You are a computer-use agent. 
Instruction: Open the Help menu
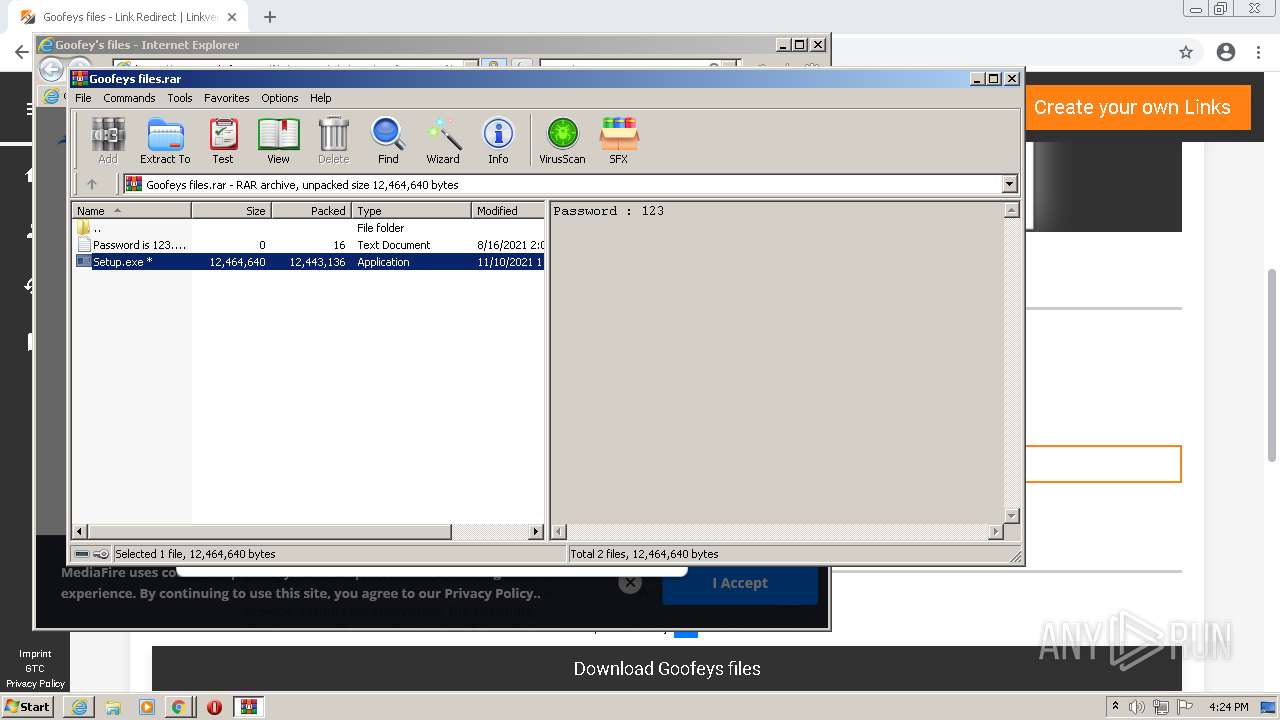pyautogui.click(x=320, y=98)
